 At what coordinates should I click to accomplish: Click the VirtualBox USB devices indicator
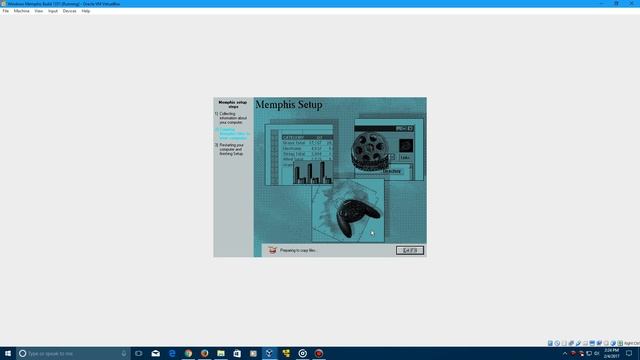[x=578, y=343]
